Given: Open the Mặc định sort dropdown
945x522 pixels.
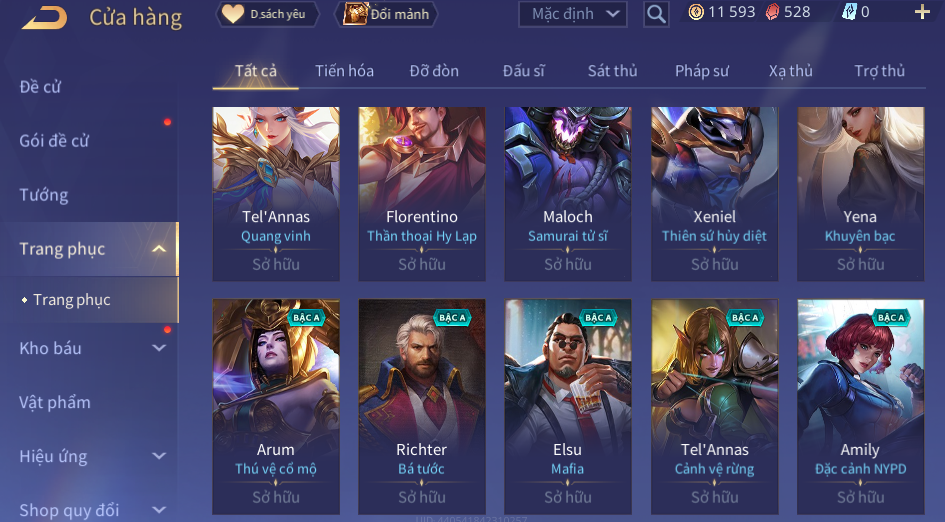Looking at the screenshot, I should (573, 14).
